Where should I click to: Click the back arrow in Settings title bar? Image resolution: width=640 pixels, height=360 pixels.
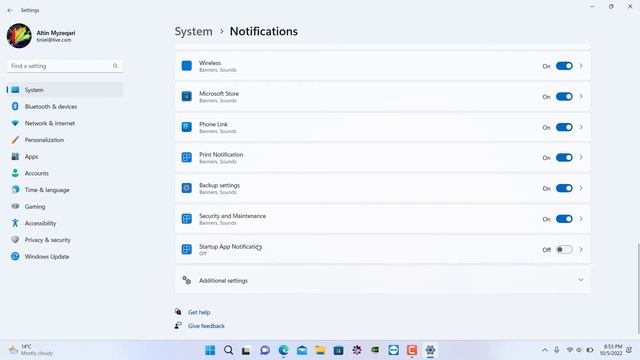coord(10,10)
